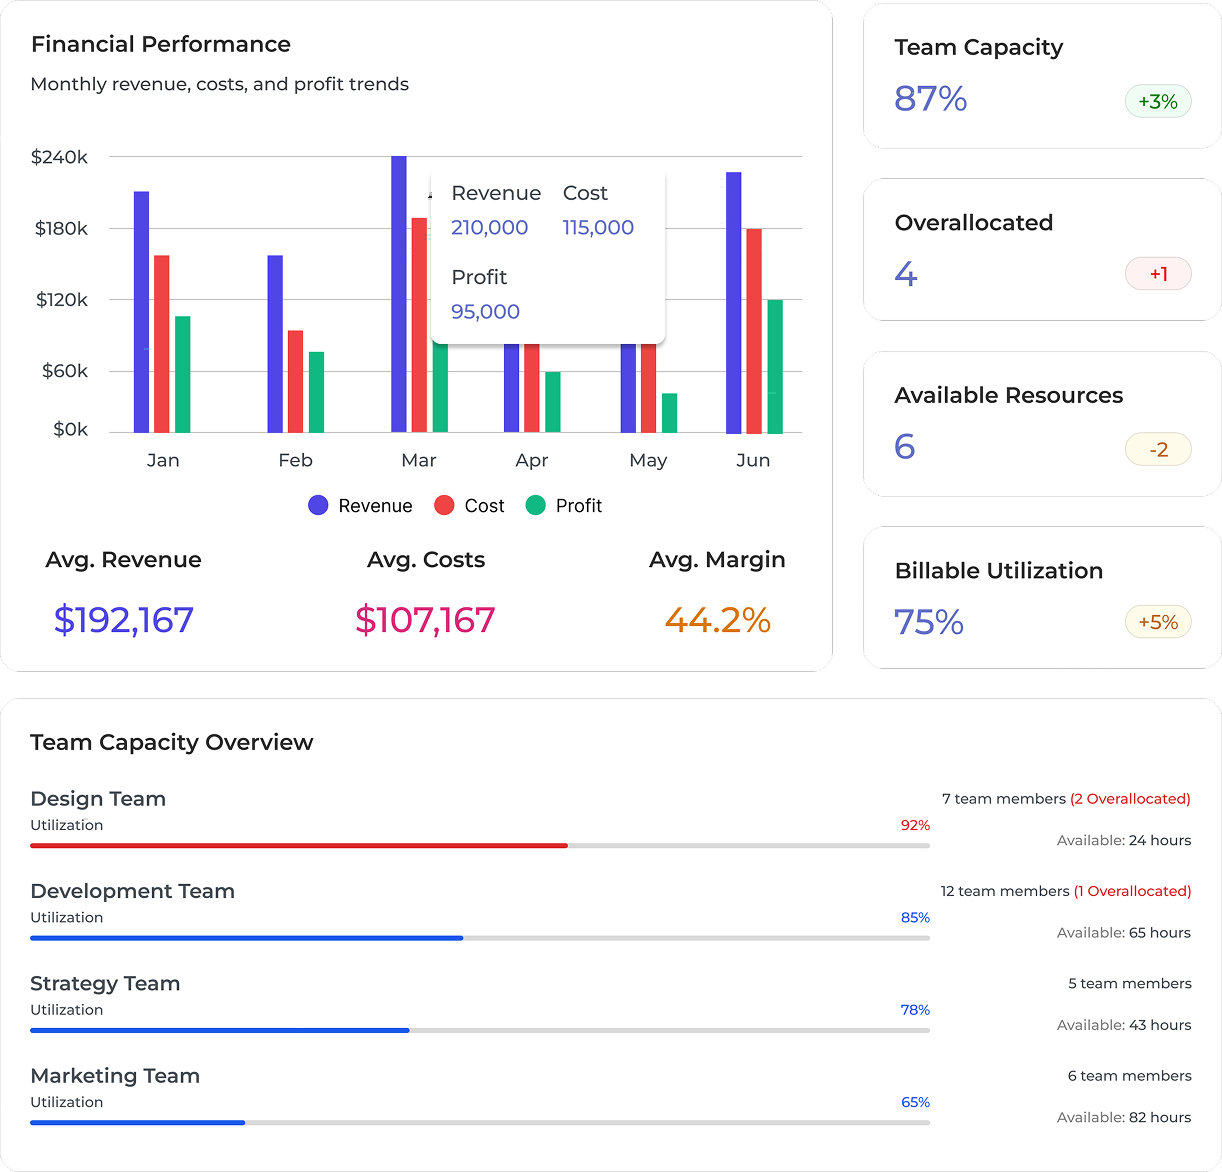
Task: Toggle the Profit legend dot
Action: (535, 506)
